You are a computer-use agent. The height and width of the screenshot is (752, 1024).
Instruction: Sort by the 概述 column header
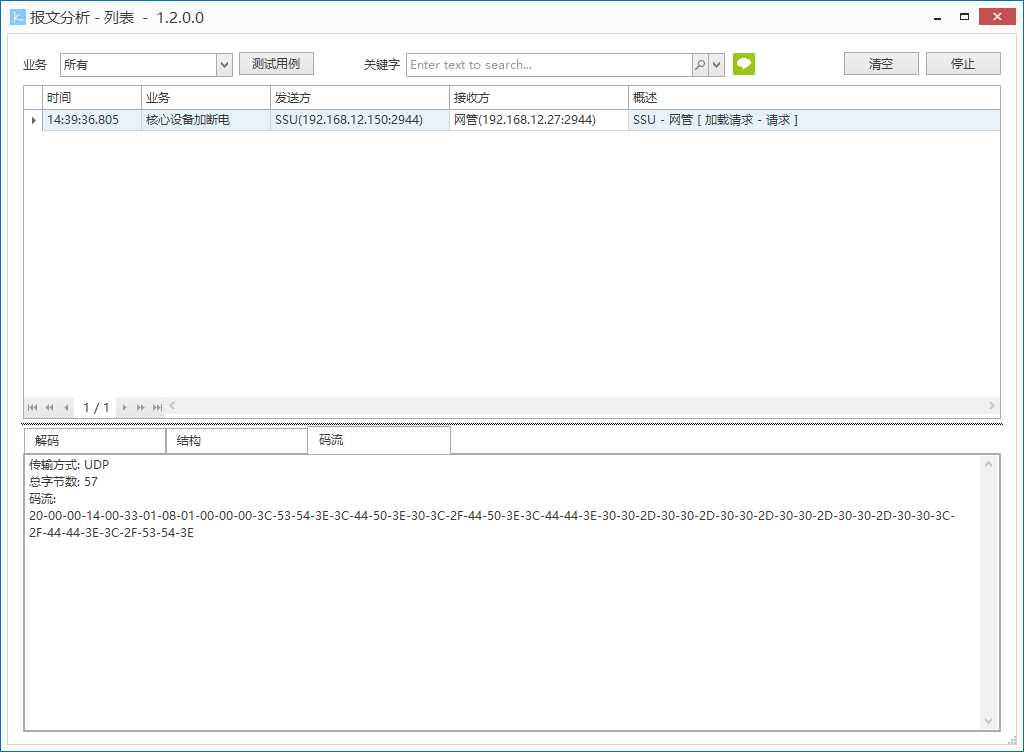click(814, 98)
